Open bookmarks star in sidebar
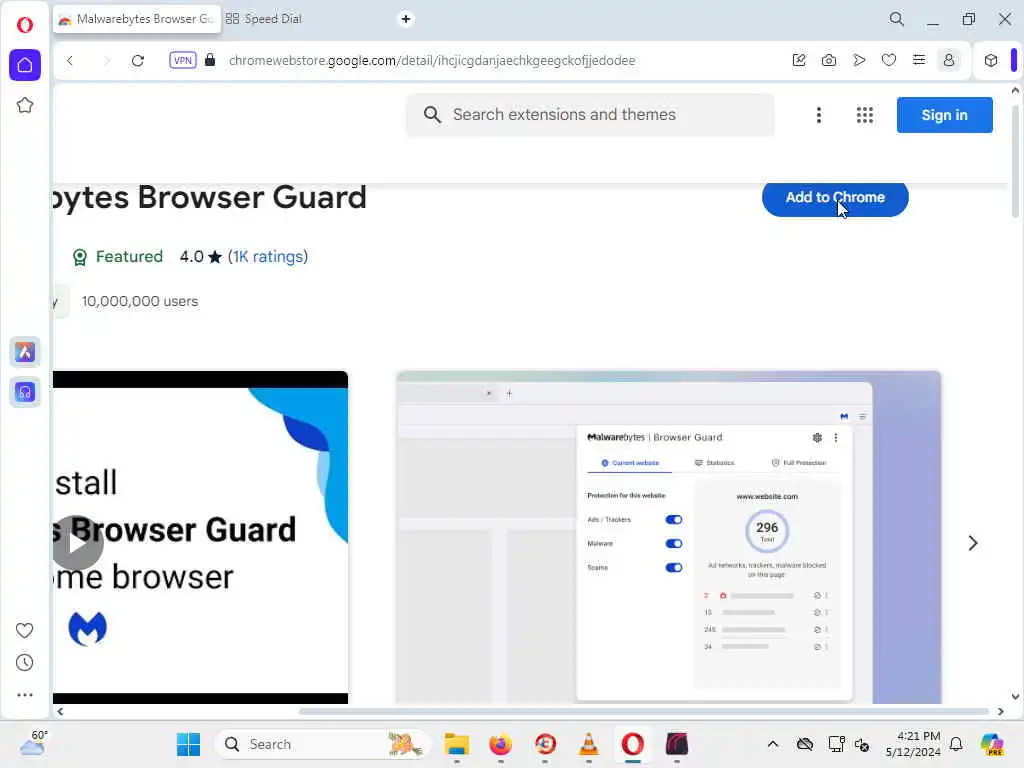 pos(25,105)
